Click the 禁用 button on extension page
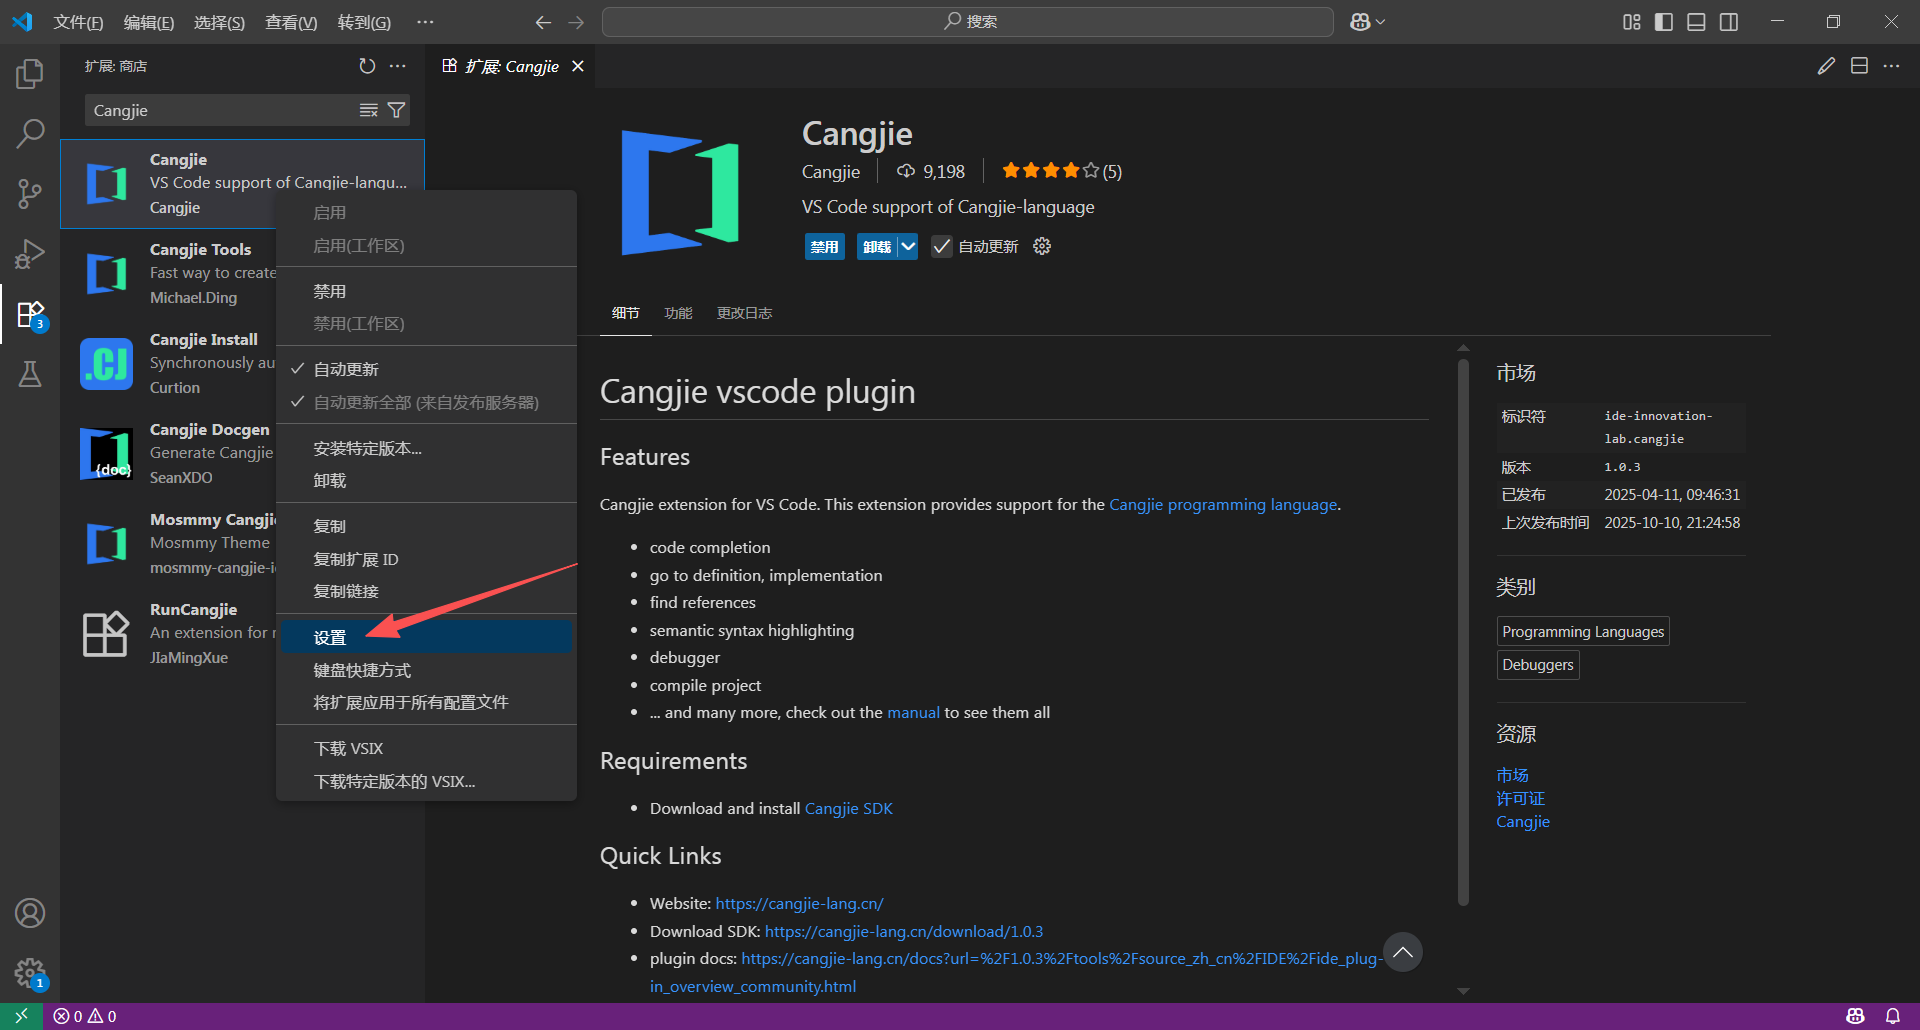 point(825,246)
